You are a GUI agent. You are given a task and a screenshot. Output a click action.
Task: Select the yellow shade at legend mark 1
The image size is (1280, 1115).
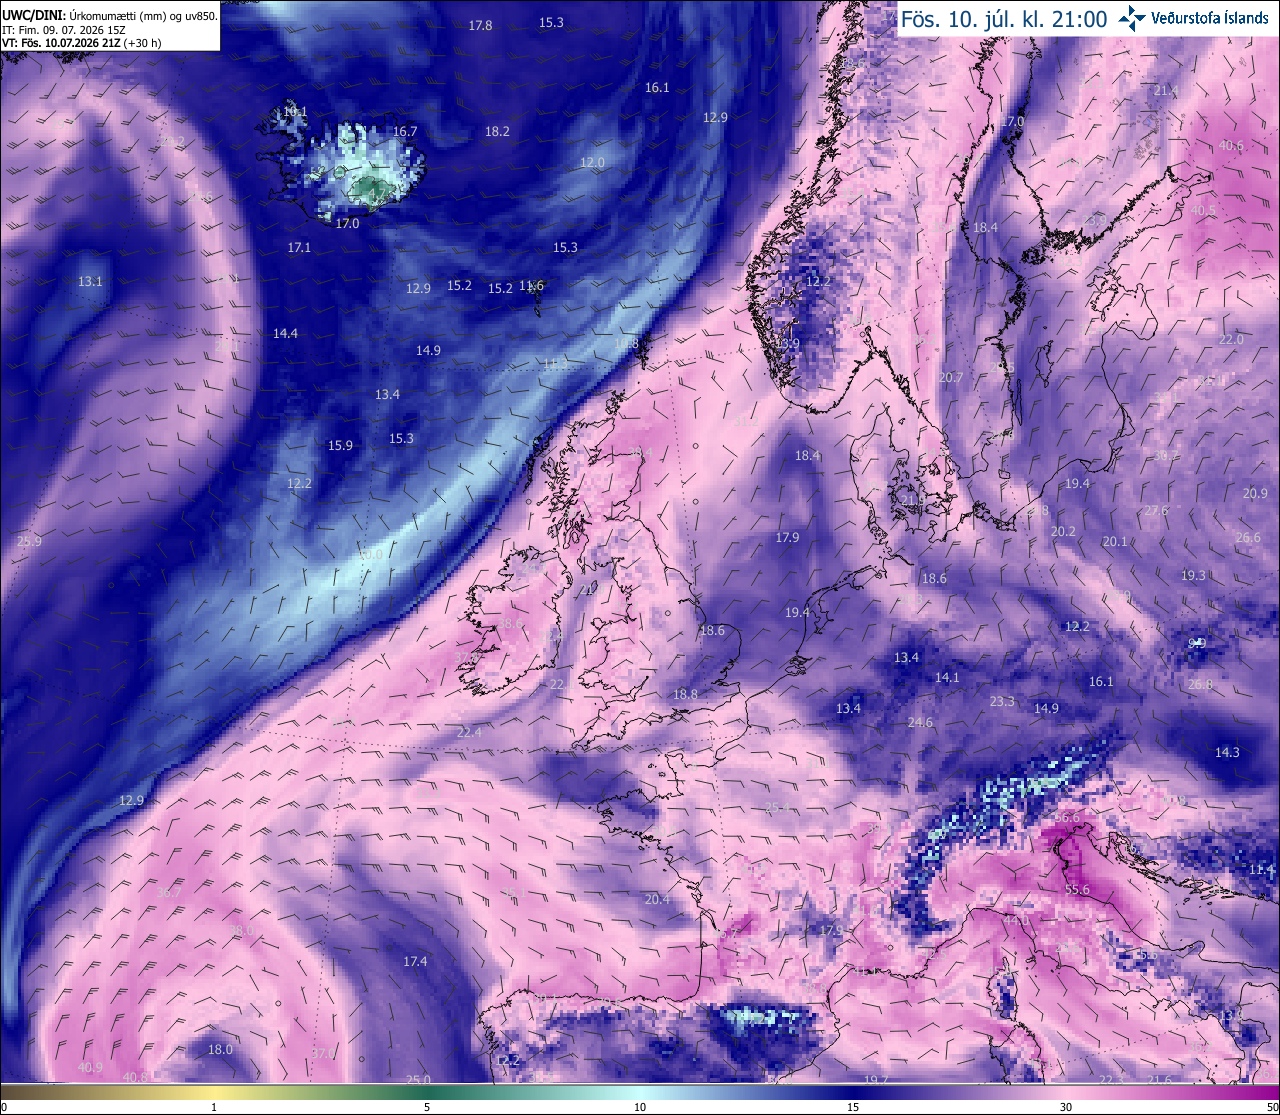(x=214, y=1091)
